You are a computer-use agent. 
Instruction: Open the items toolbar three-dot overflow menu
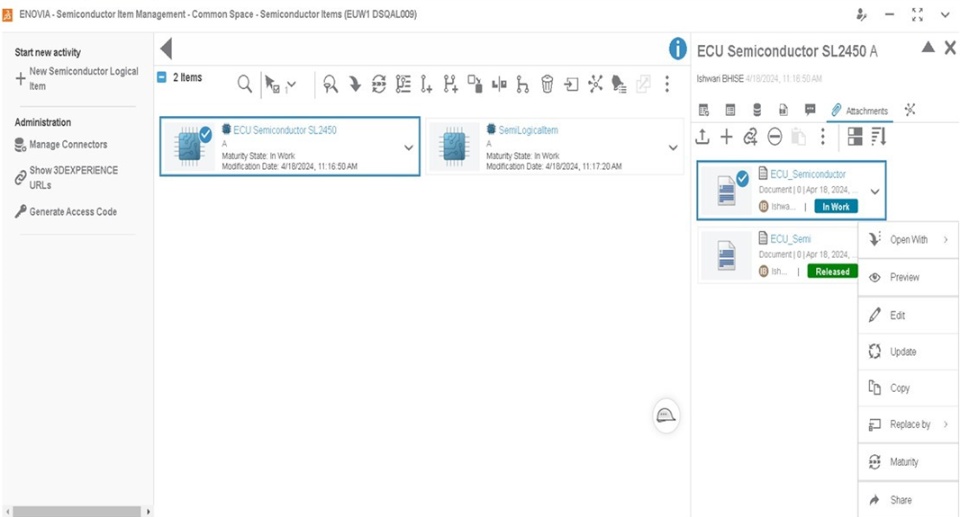[667, 84]
